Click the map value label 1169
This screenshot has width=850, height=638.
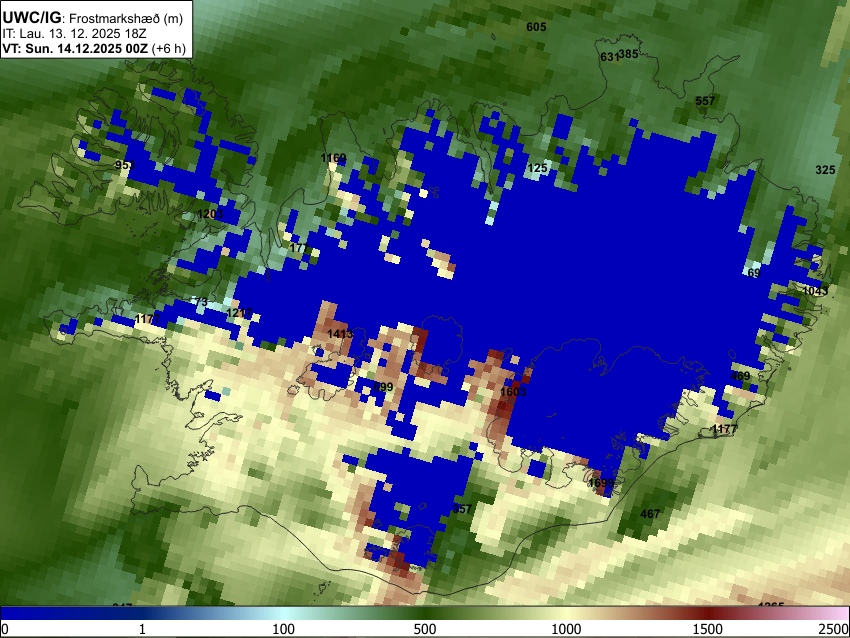(x=333, y=158)
